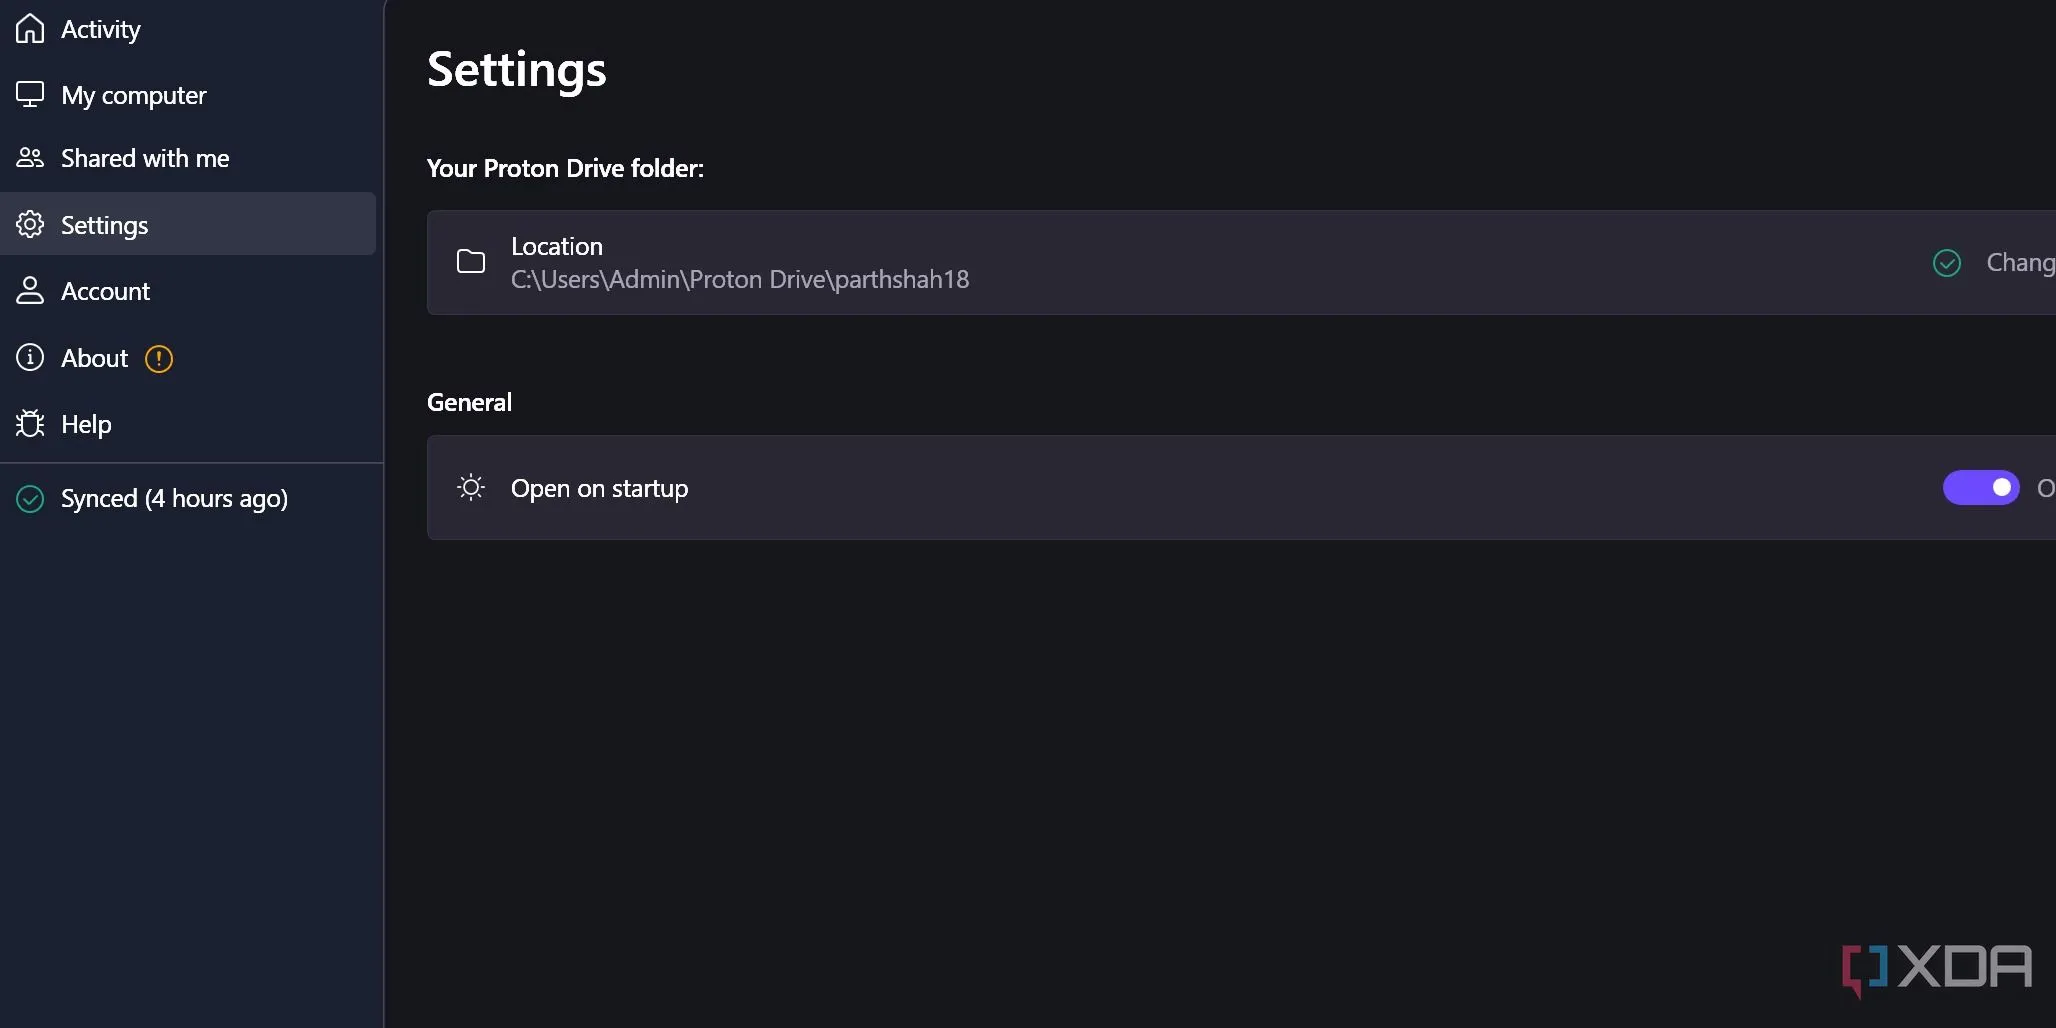The width and height of the screenshot is (2056, 1028).
Task: Open the Activity label in sidebar
Action: coord(101,29)
